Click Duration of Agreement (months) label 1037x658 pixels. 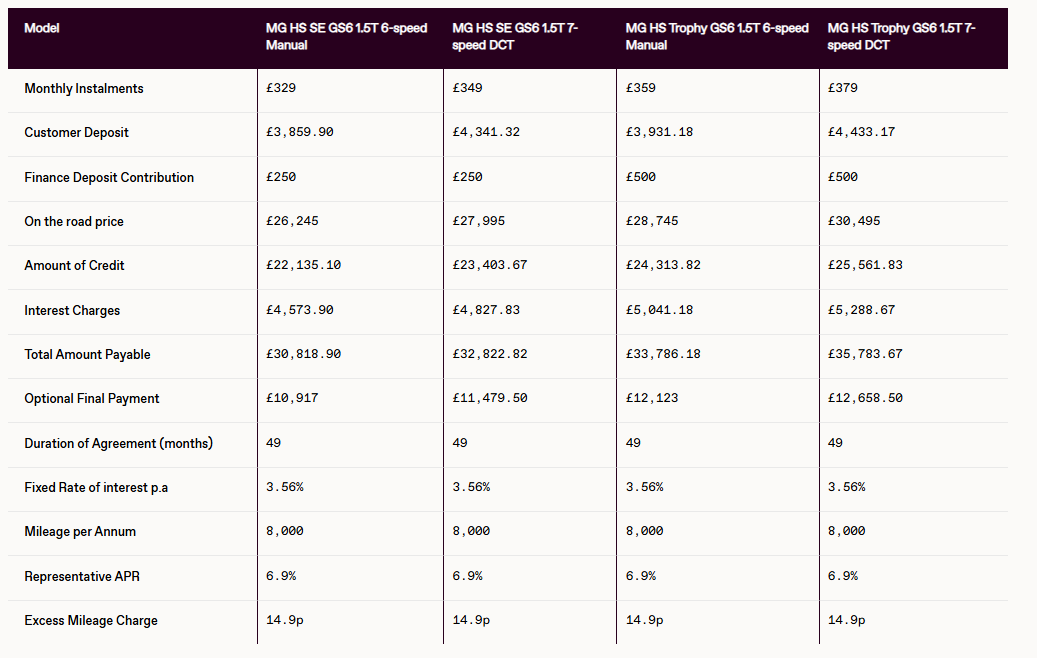coord(119,443)
